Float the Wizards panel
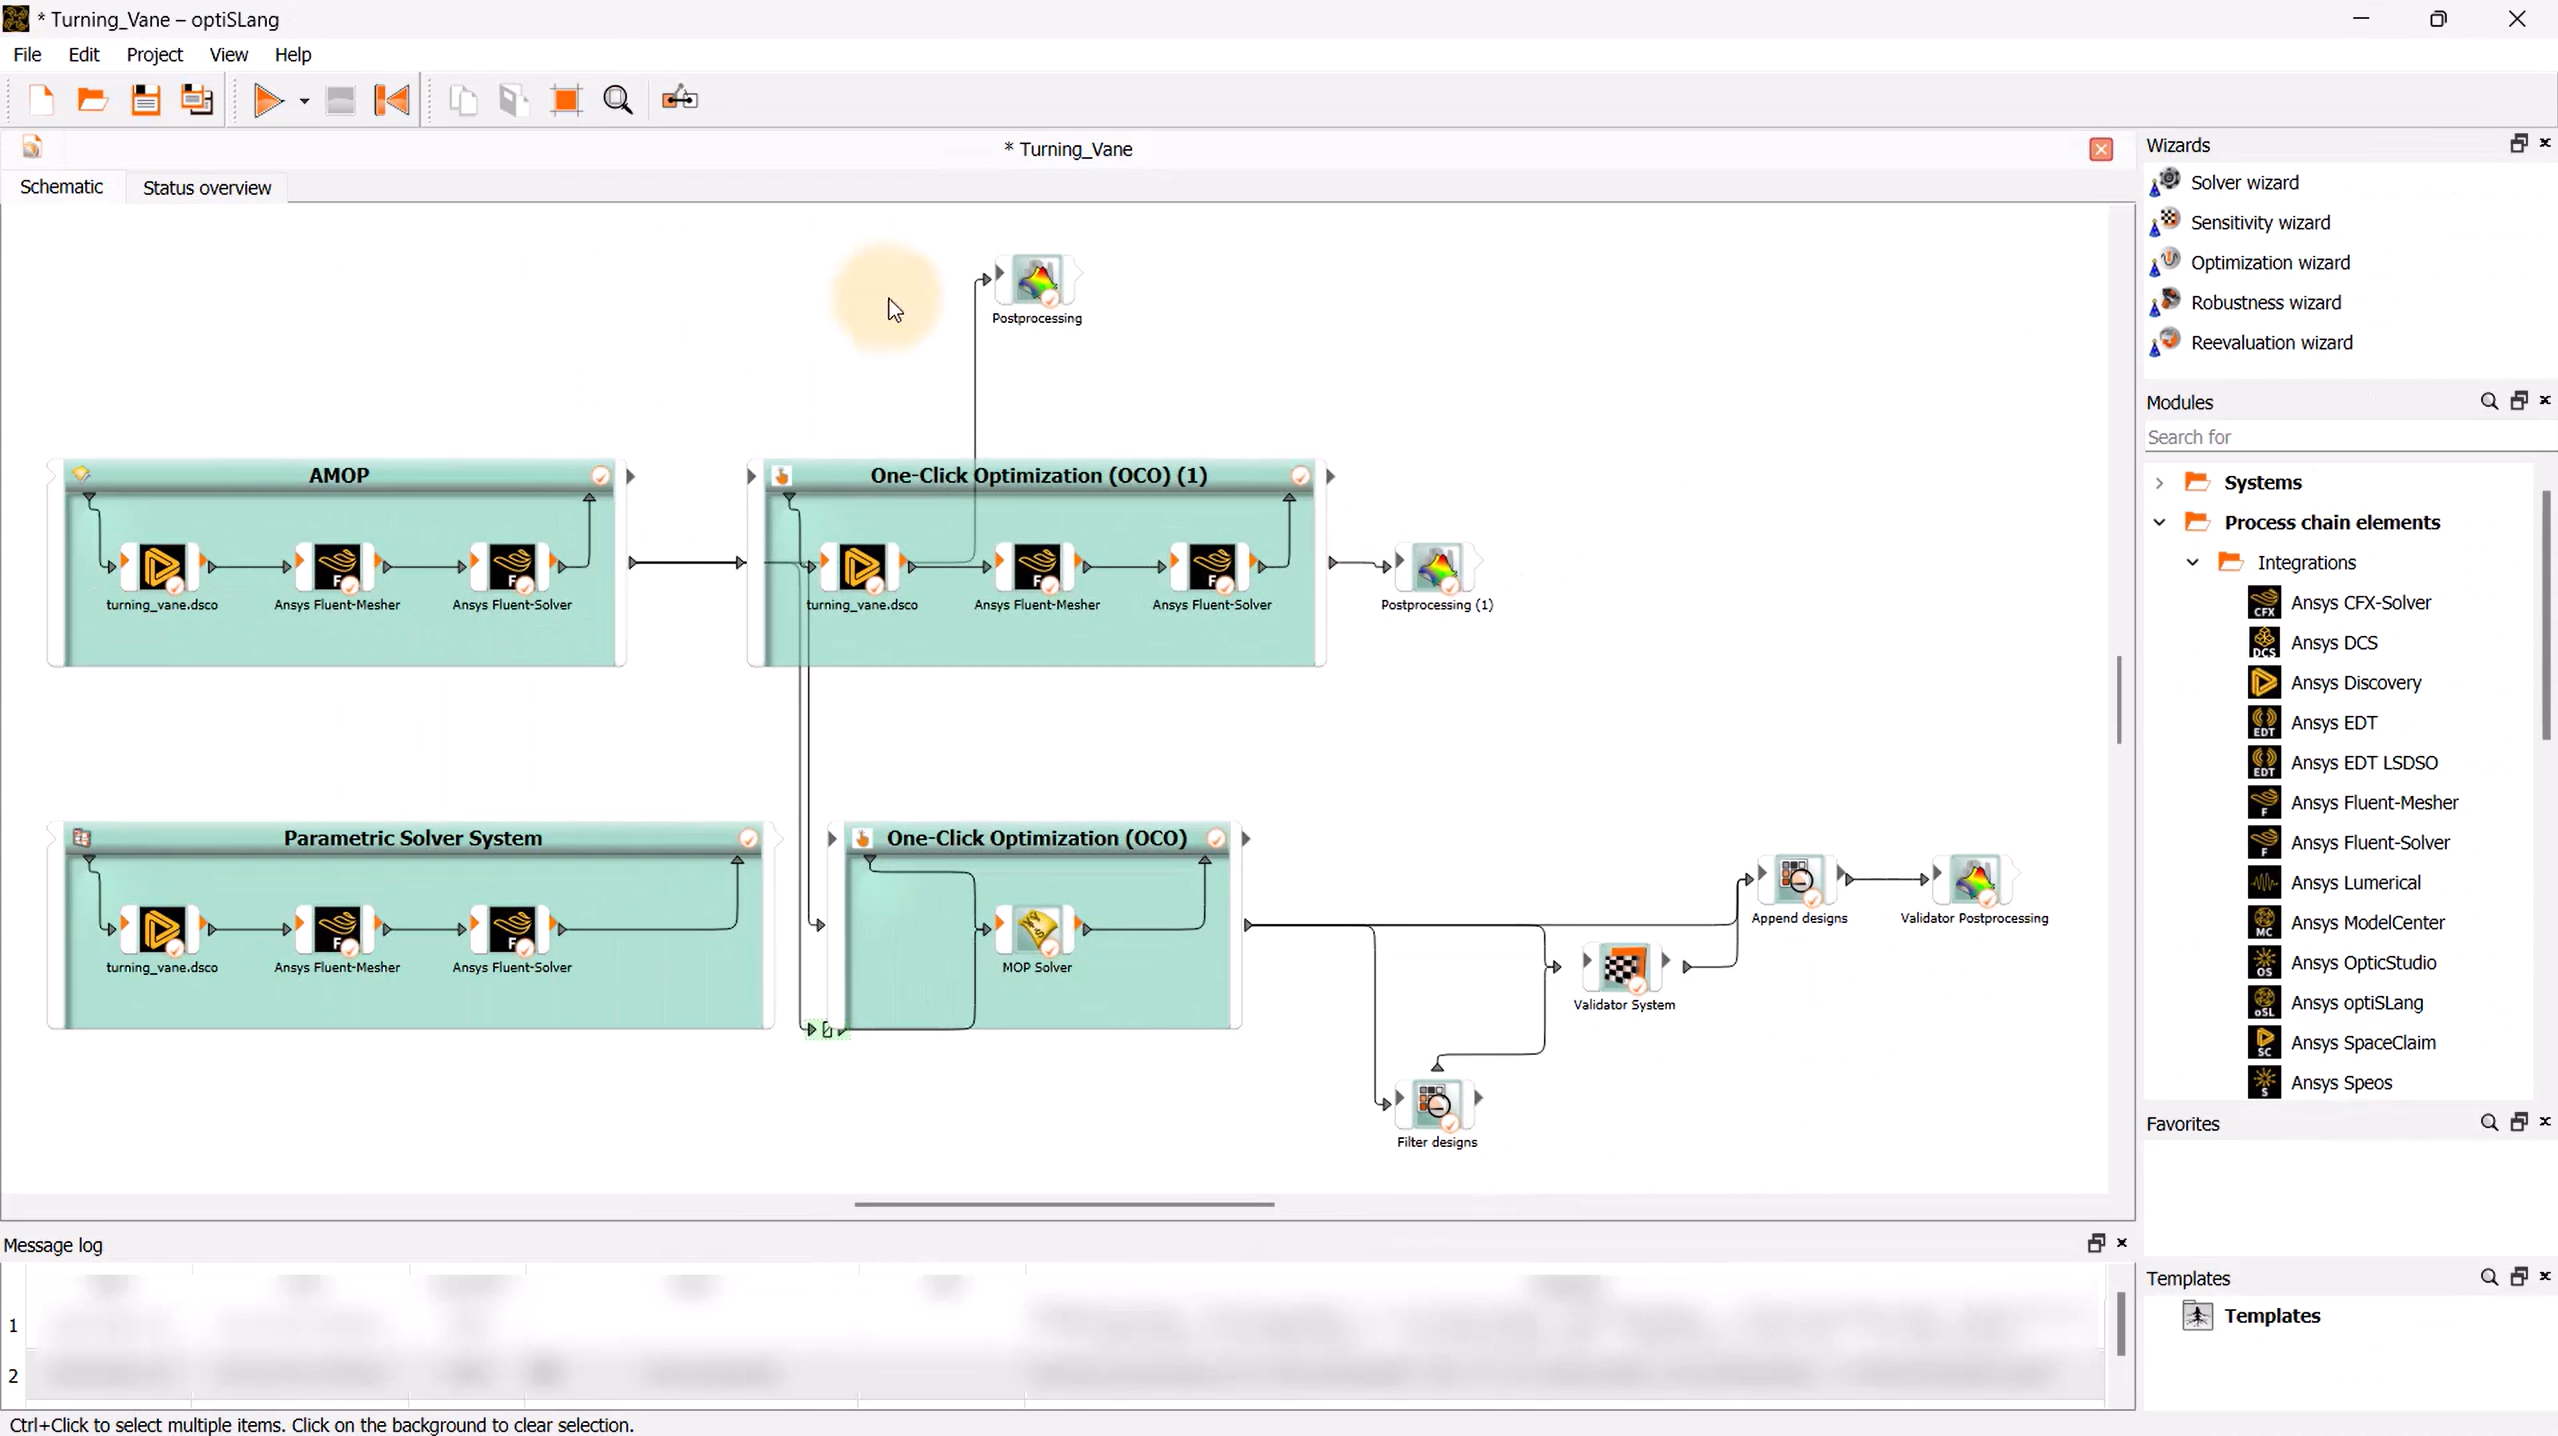The image size is (2558, 1436). (2519, 144)
